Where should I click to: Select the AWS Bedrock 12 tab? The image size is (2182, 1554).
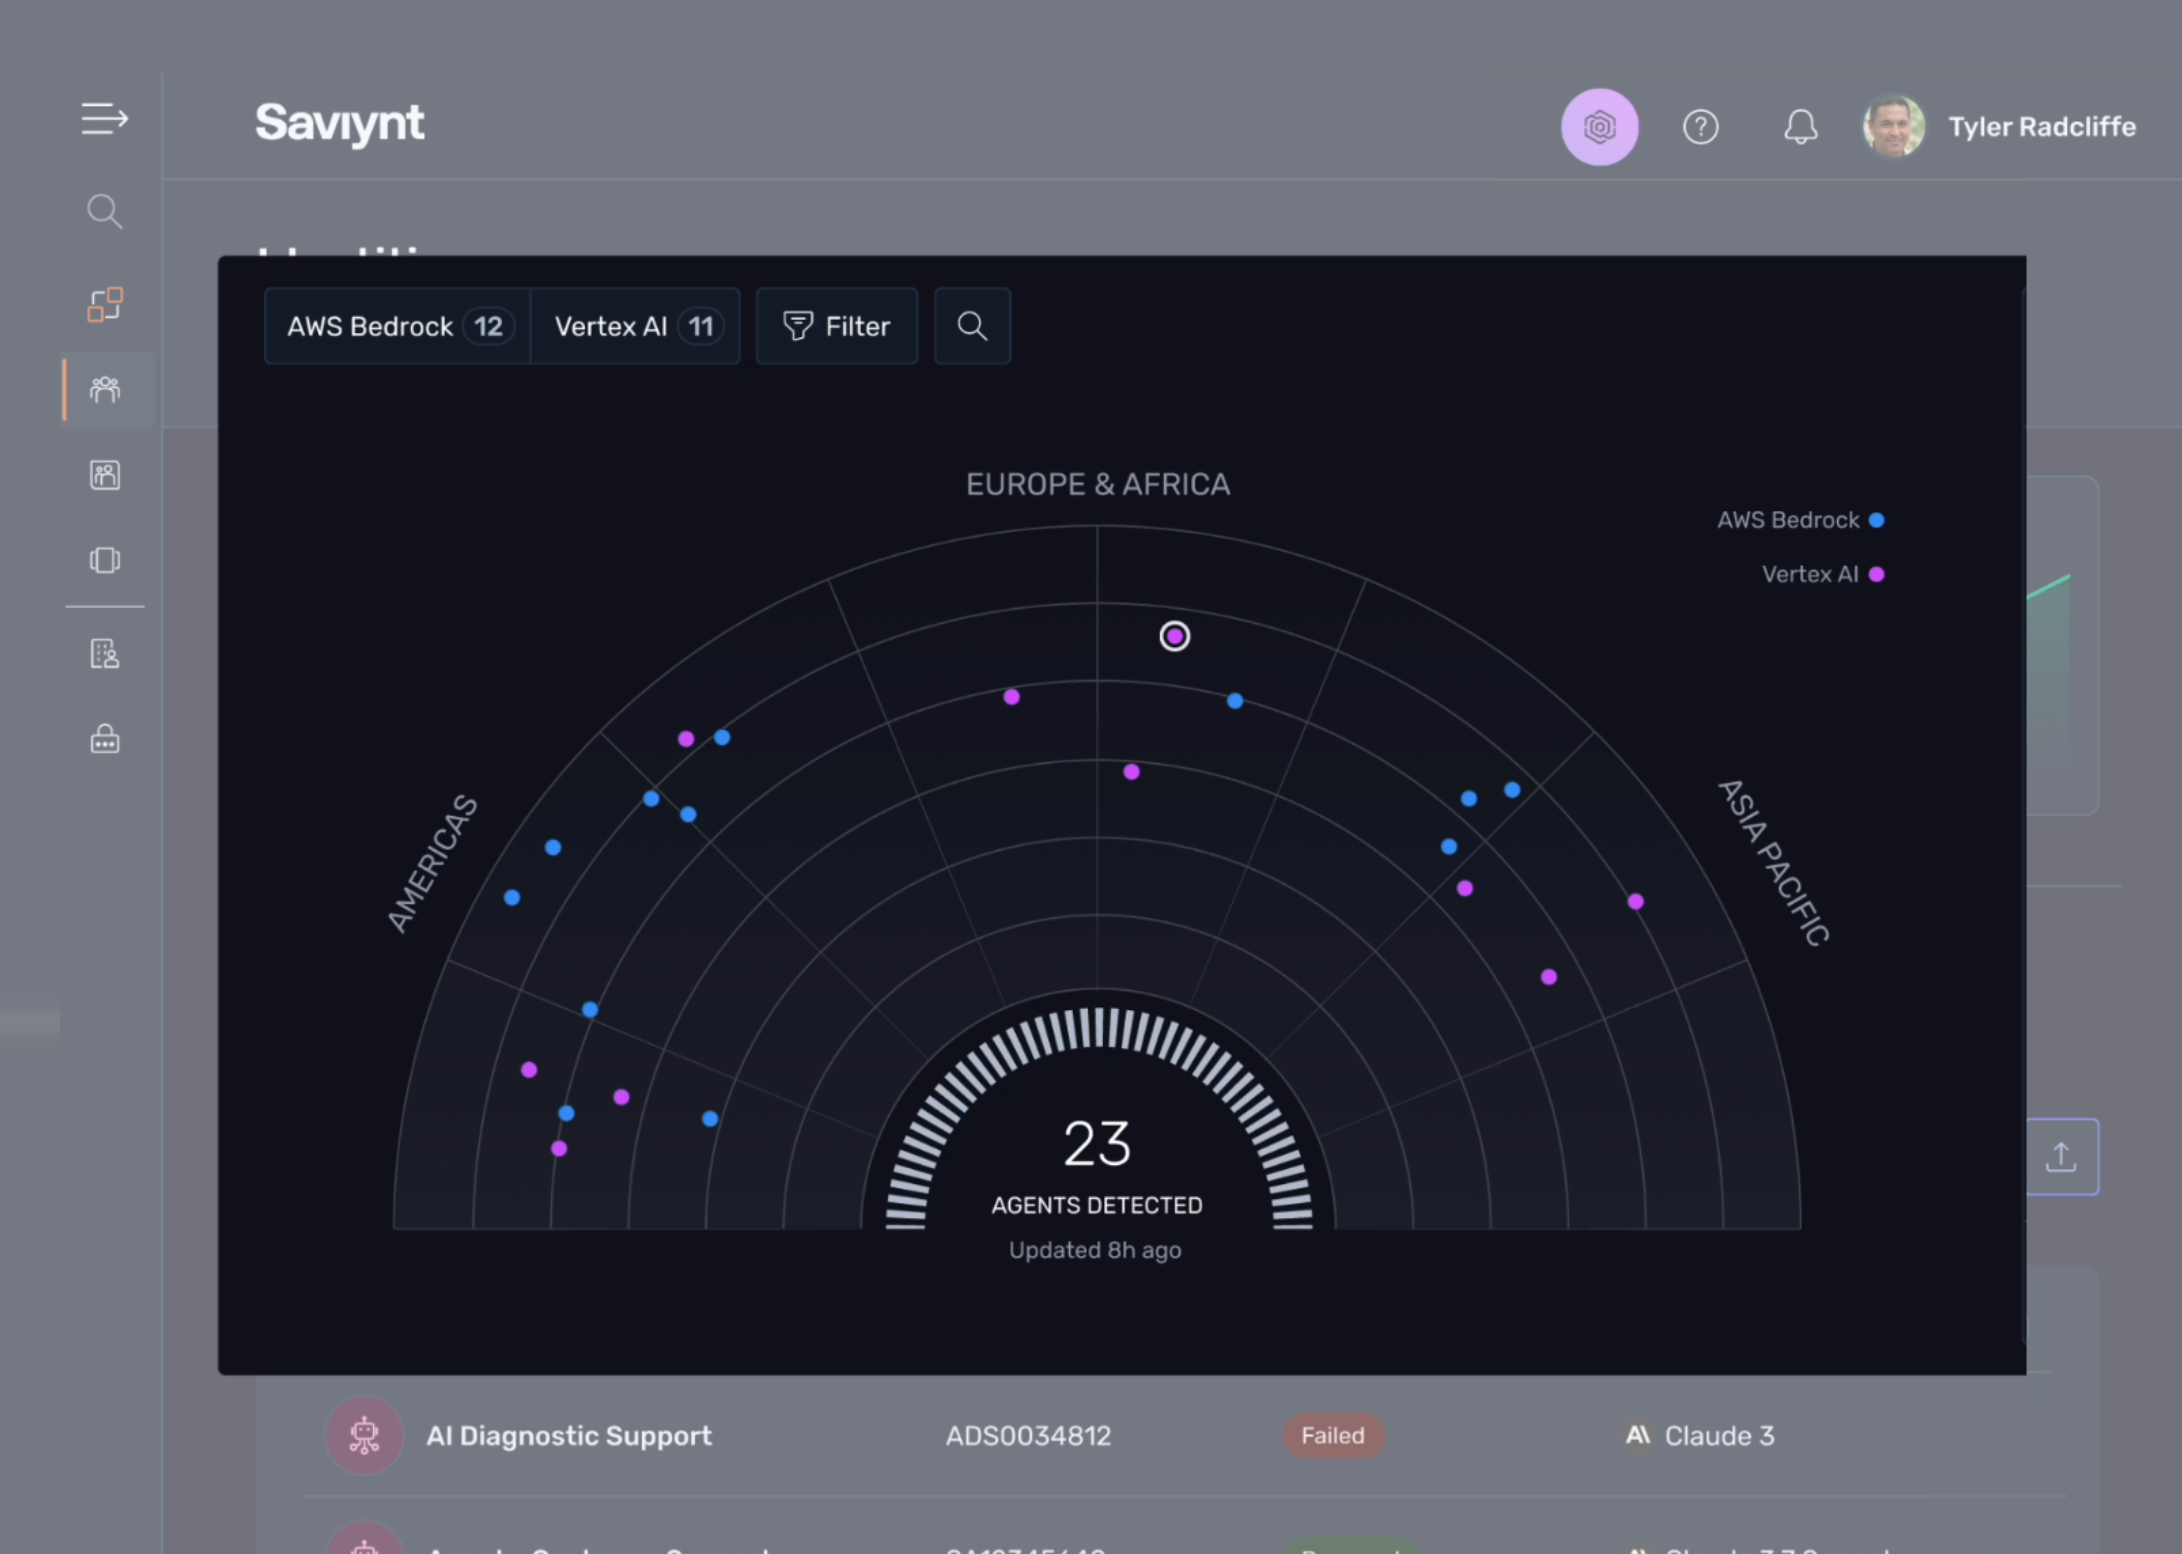tap(398, 326)
